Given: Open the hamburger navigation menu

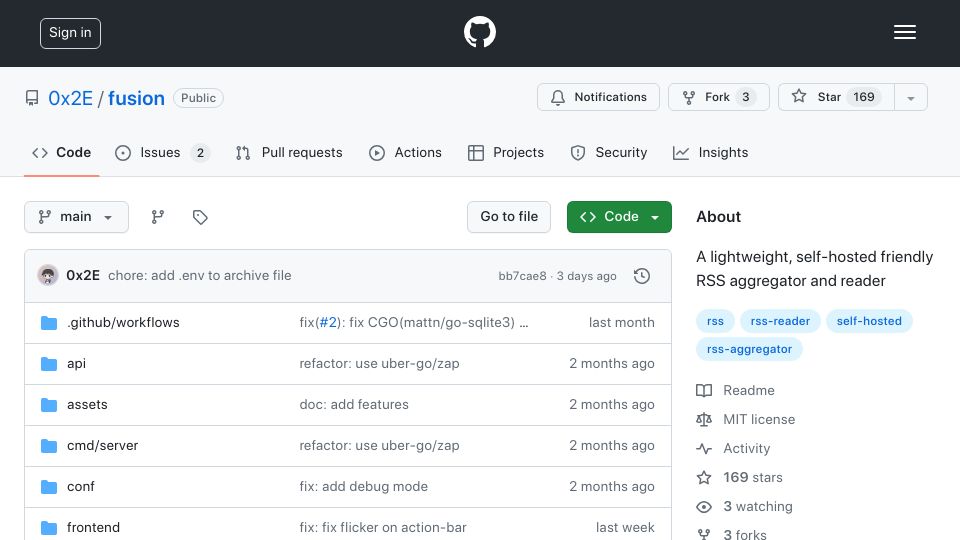Looking at the screenshot, I should click(904, 32).
